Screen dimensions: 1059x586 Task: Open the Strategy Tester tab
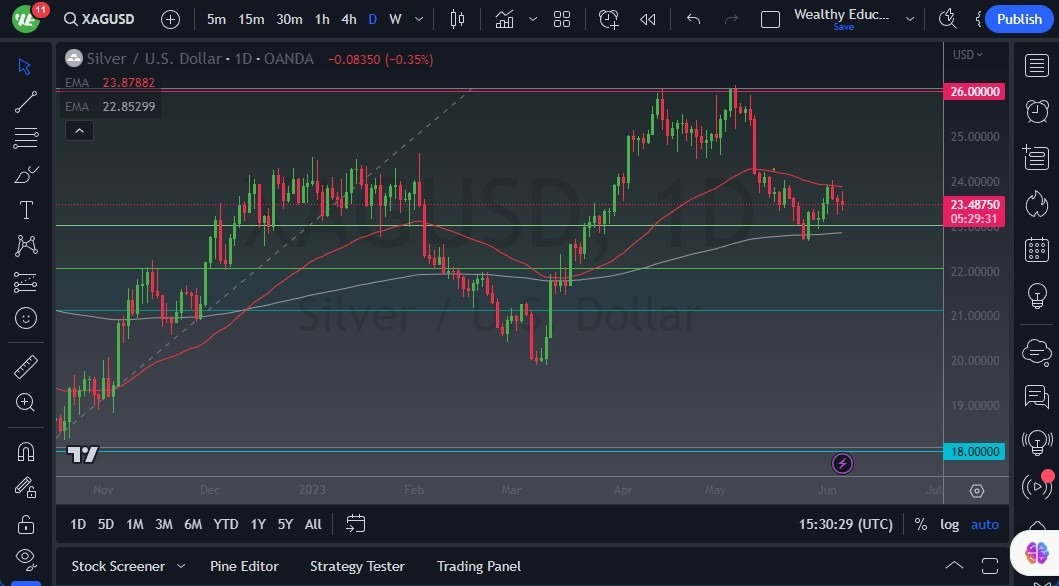pos(357,566)
